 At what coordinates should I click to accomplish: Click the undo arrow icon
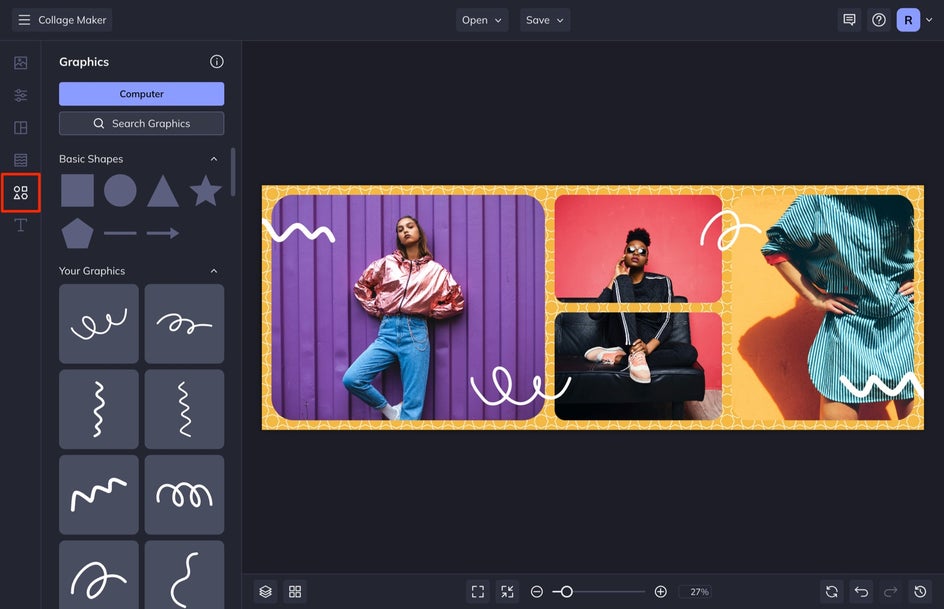click(x=861, y=592)
